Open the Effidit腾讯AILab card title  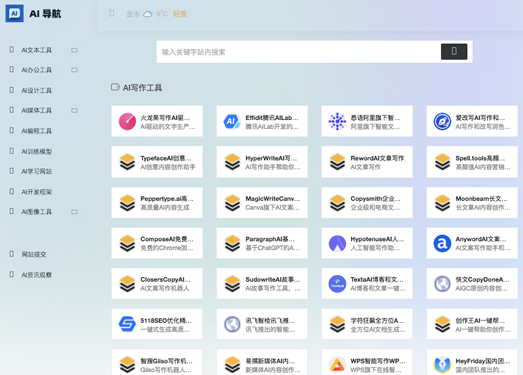272,118
